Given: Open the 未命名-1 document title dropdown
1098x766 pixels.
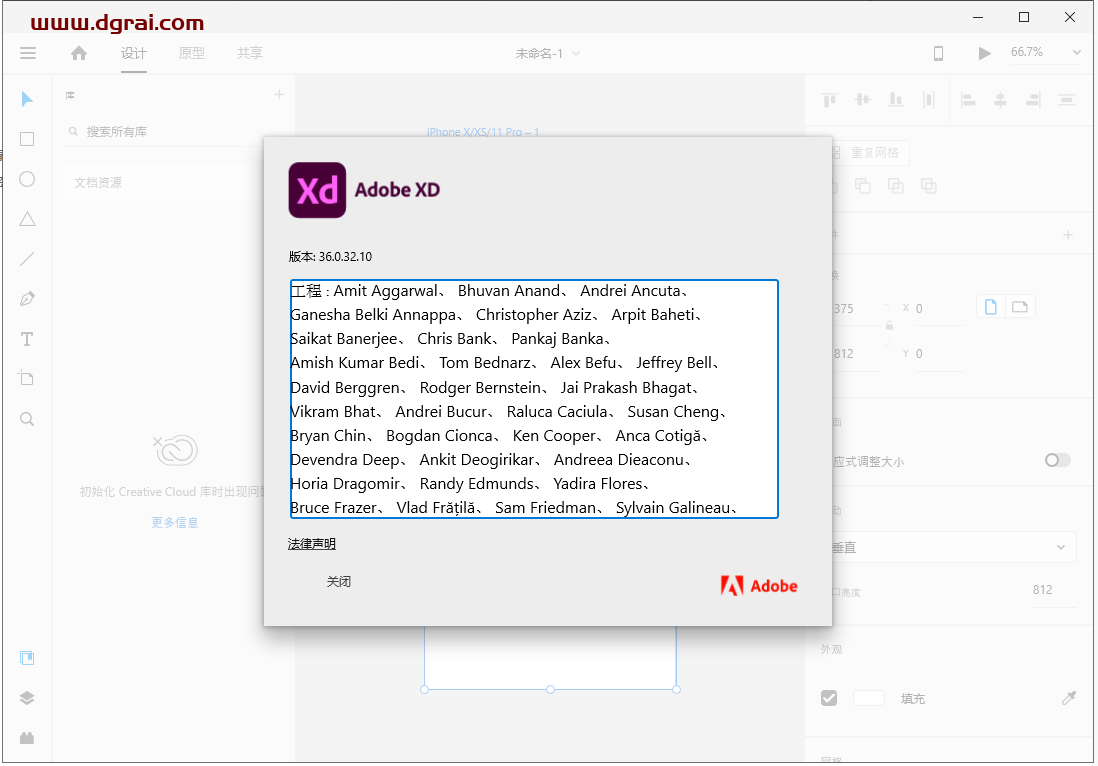Looking at the screenshot, I should click(x=548, y=53).
